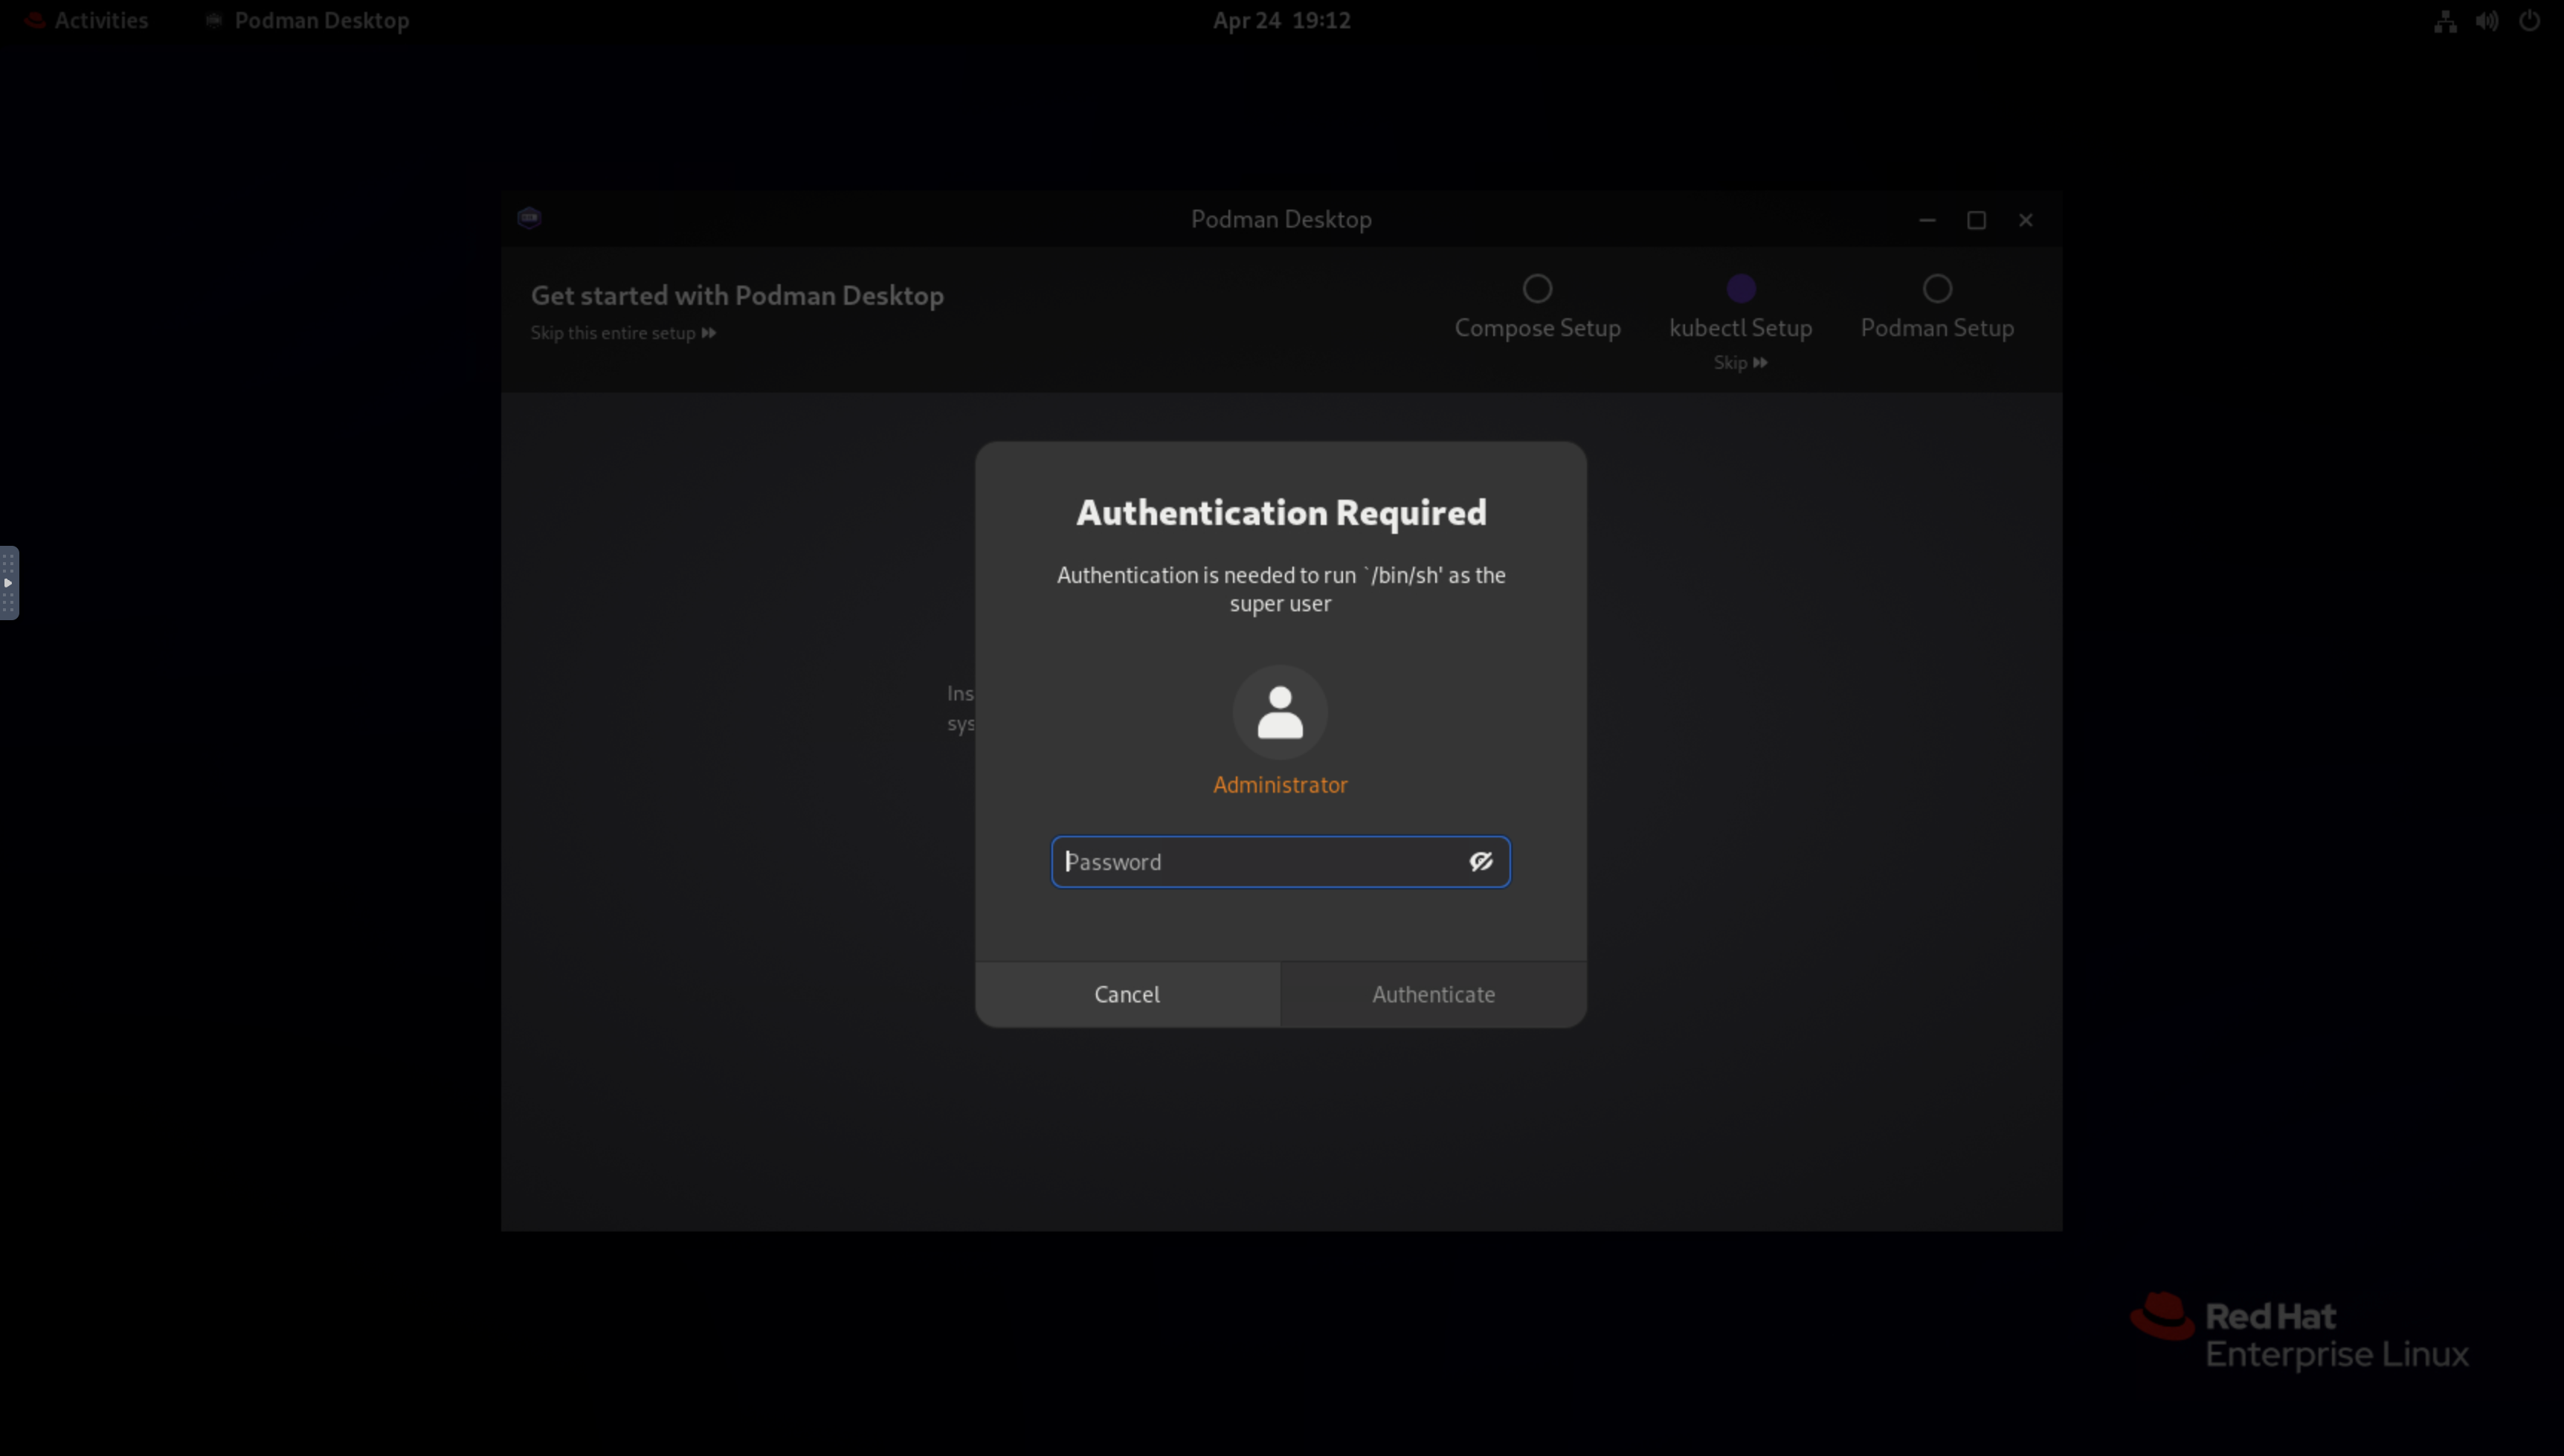
Task: Open the clock and calendar at Apr 24
Action: pyautogui.click(x=1281, y=20)
